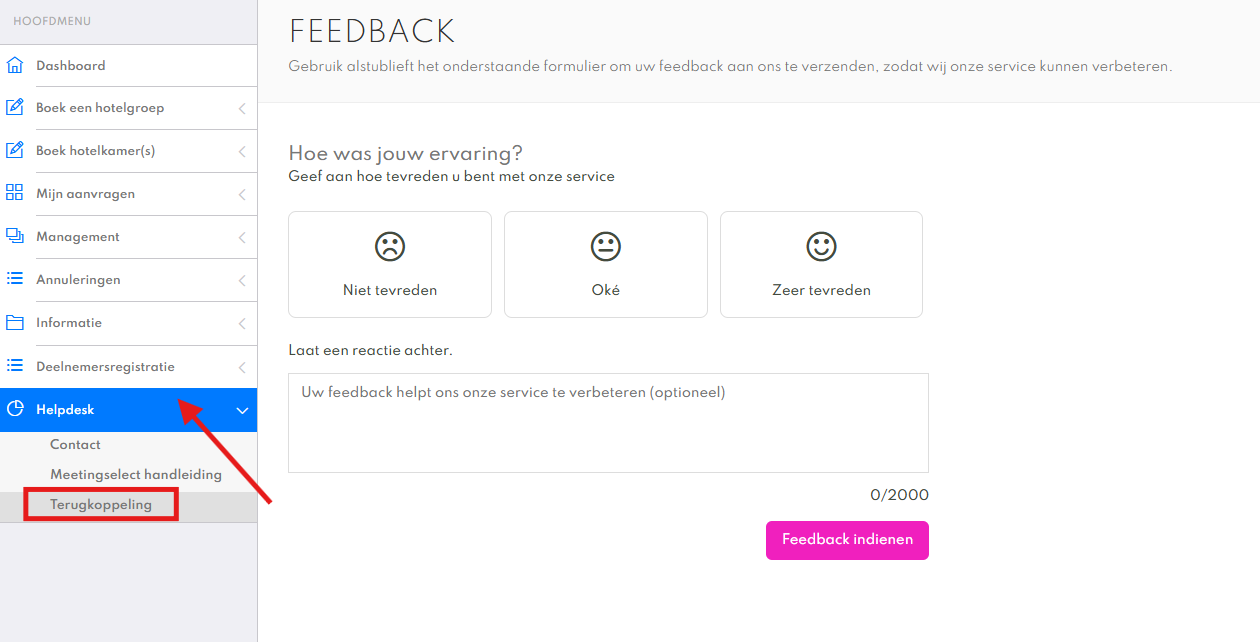Pick the smiling Zeer tevreden rating

821,264
